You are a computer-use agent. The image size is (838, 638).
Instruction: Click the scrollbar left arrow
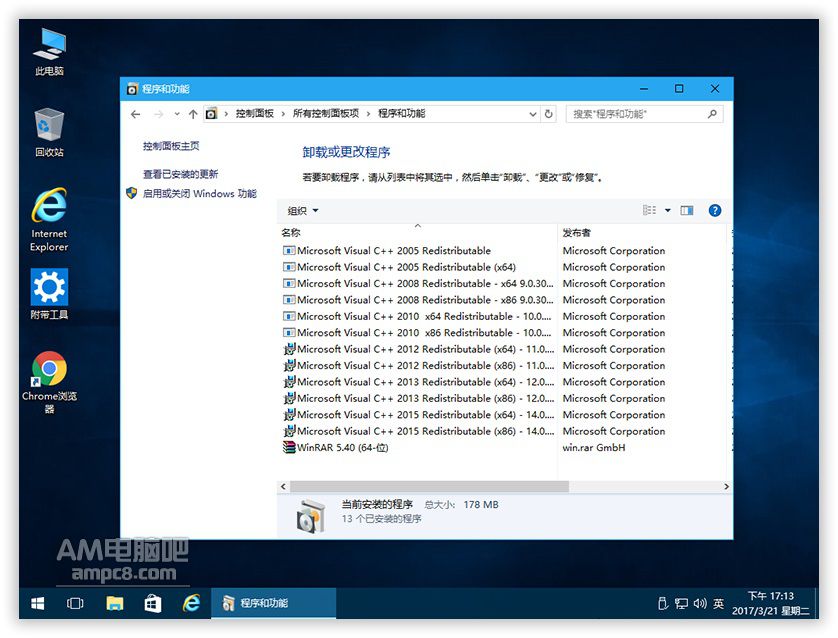coord(283,487)
